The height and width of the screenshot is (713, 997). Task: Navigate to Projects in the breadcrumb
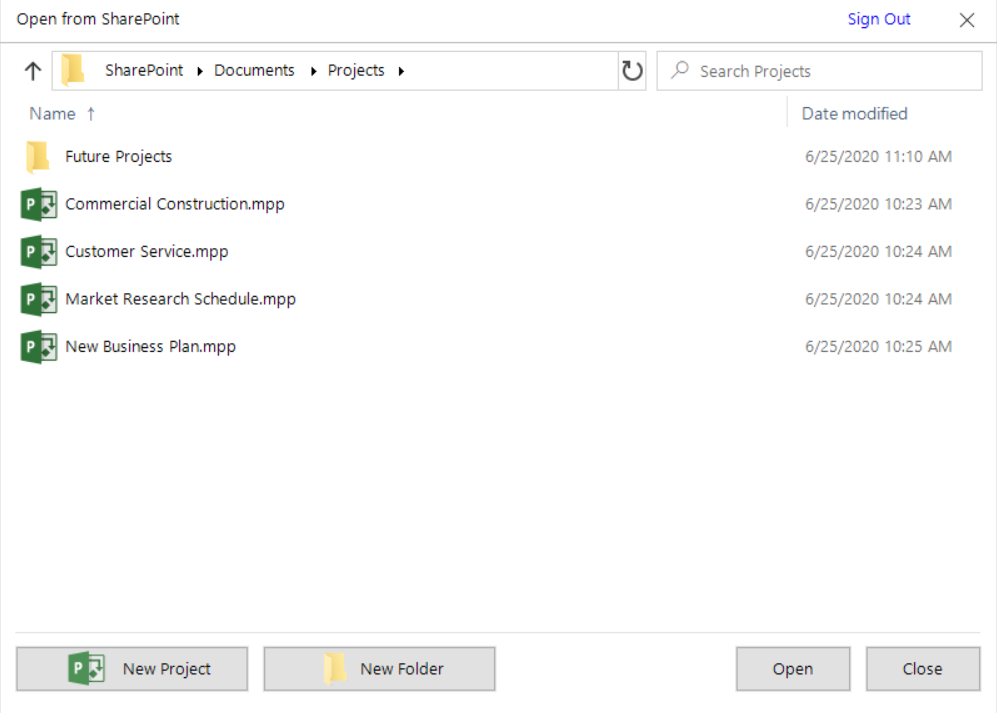click(x=356, y=71)
